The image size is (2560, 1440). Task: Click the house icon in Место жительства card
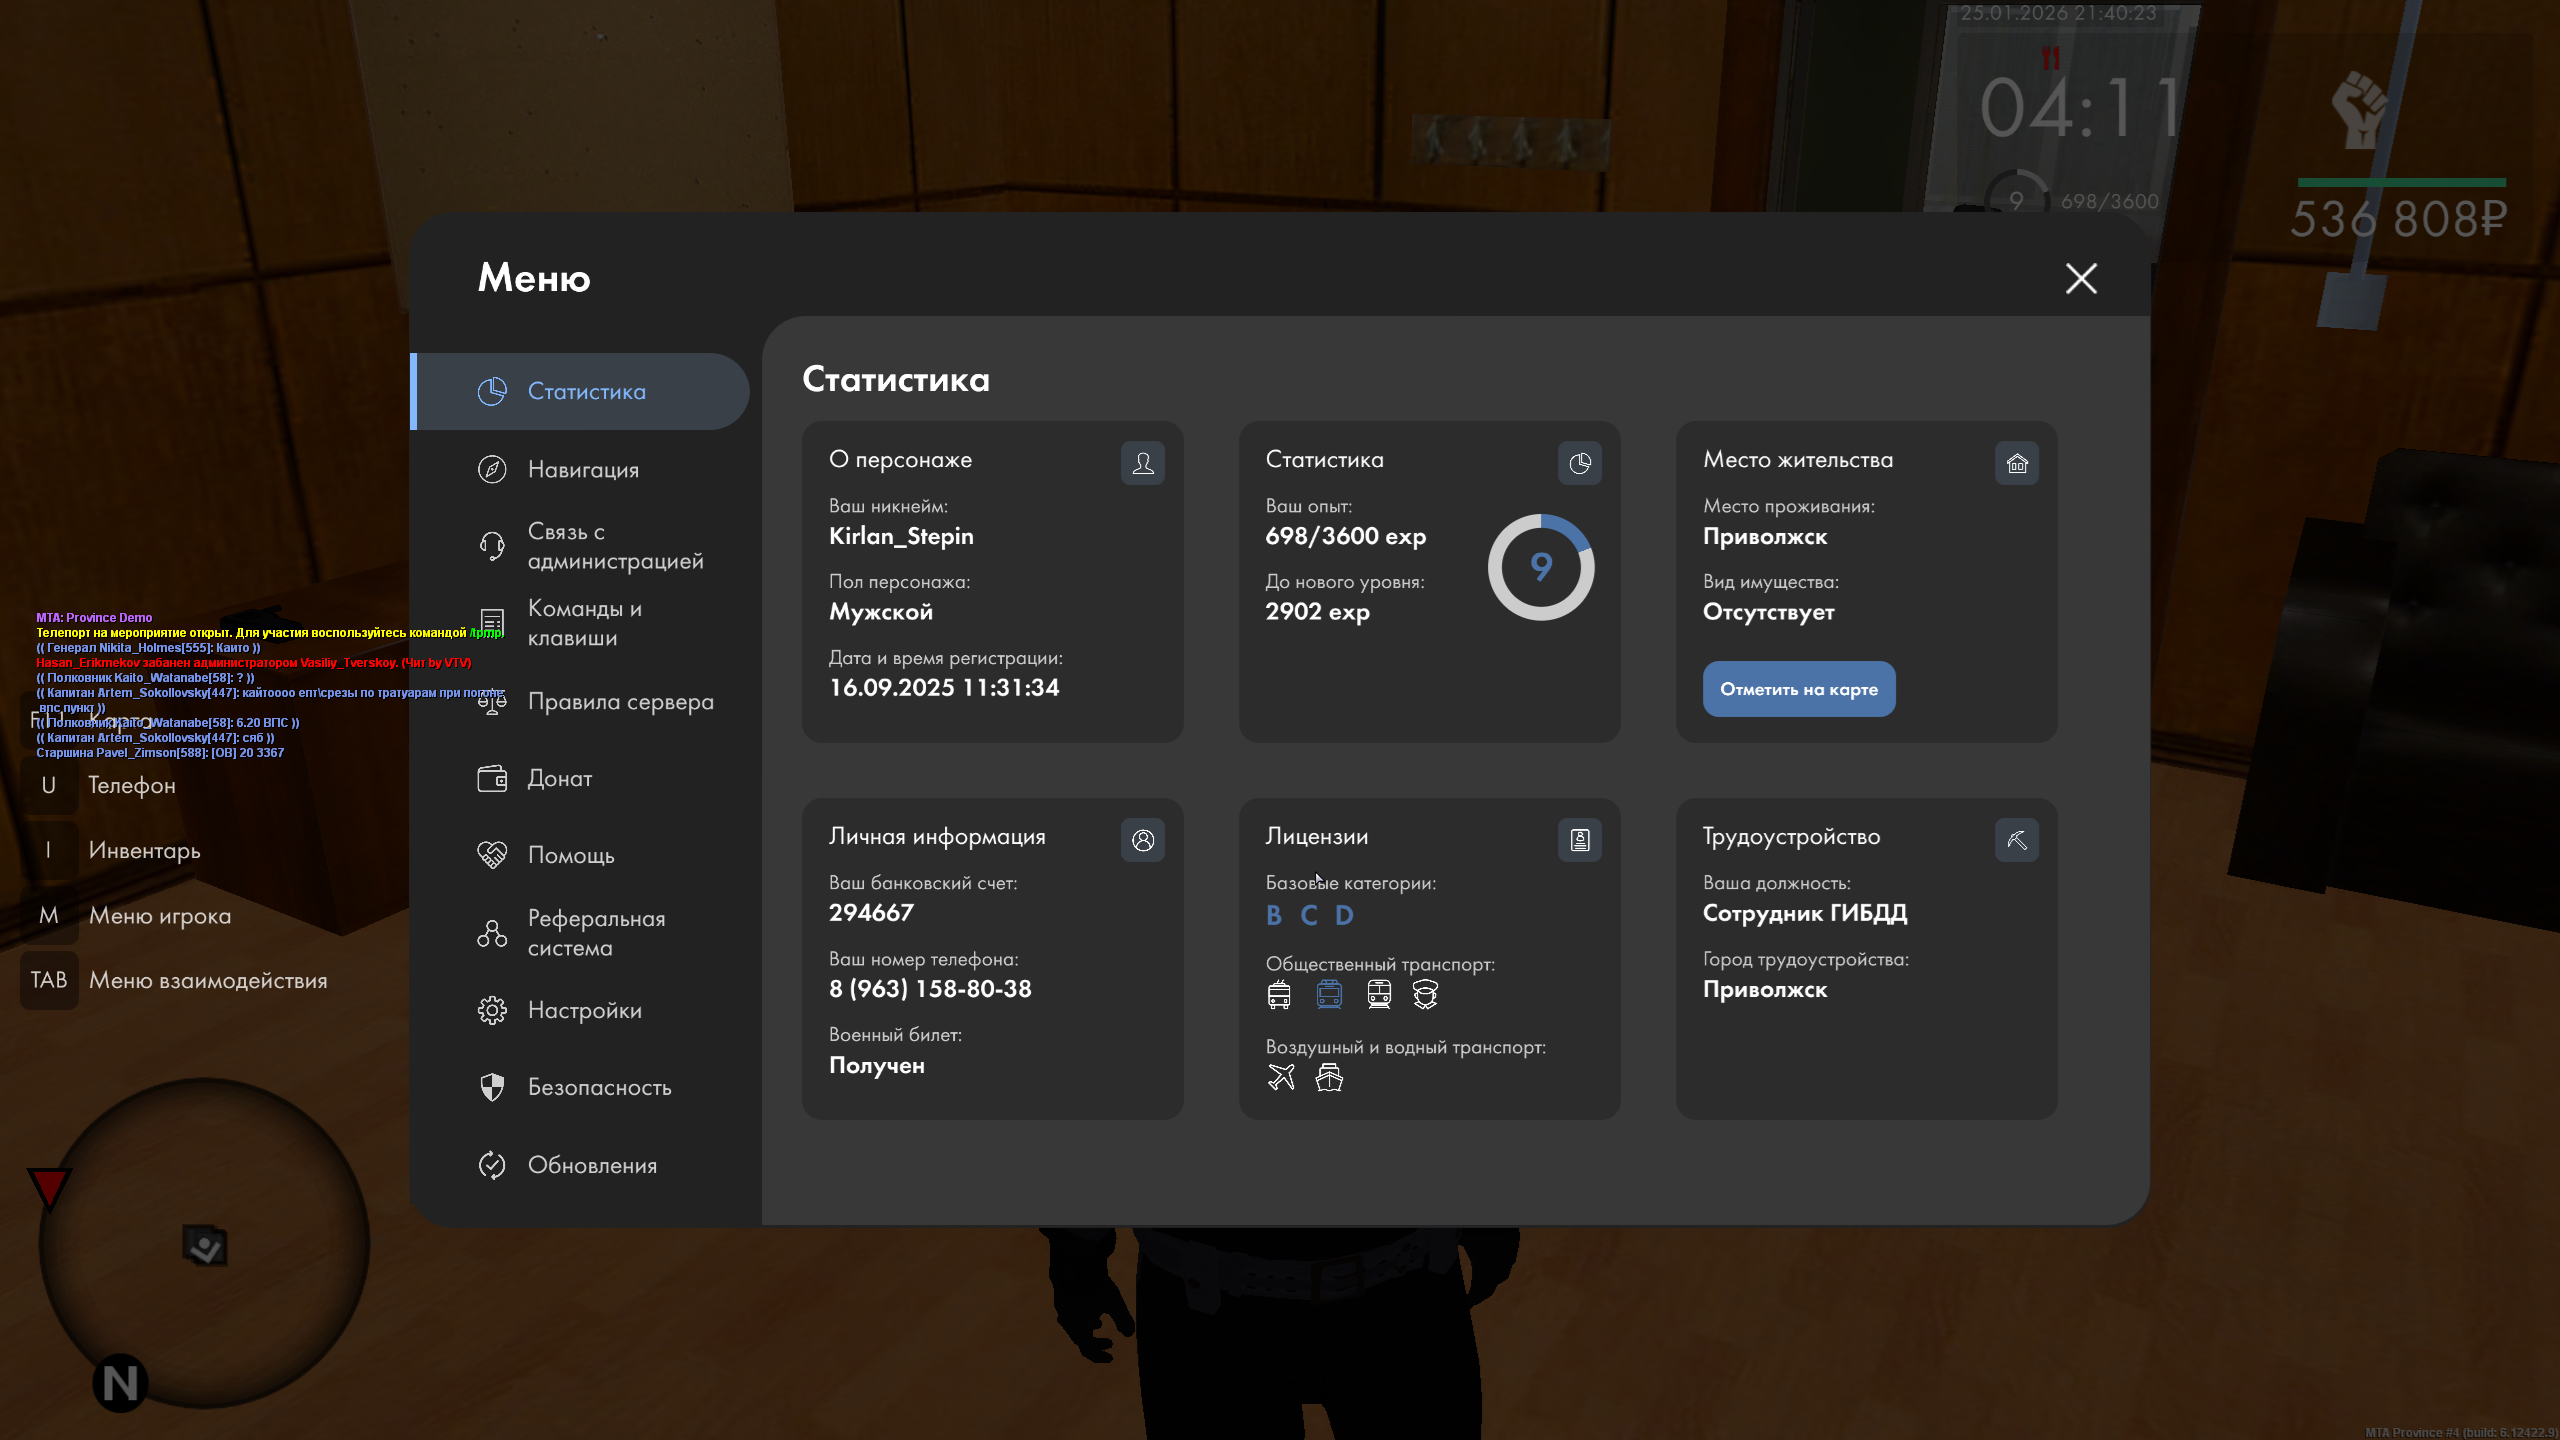(x=2016, y=463)
